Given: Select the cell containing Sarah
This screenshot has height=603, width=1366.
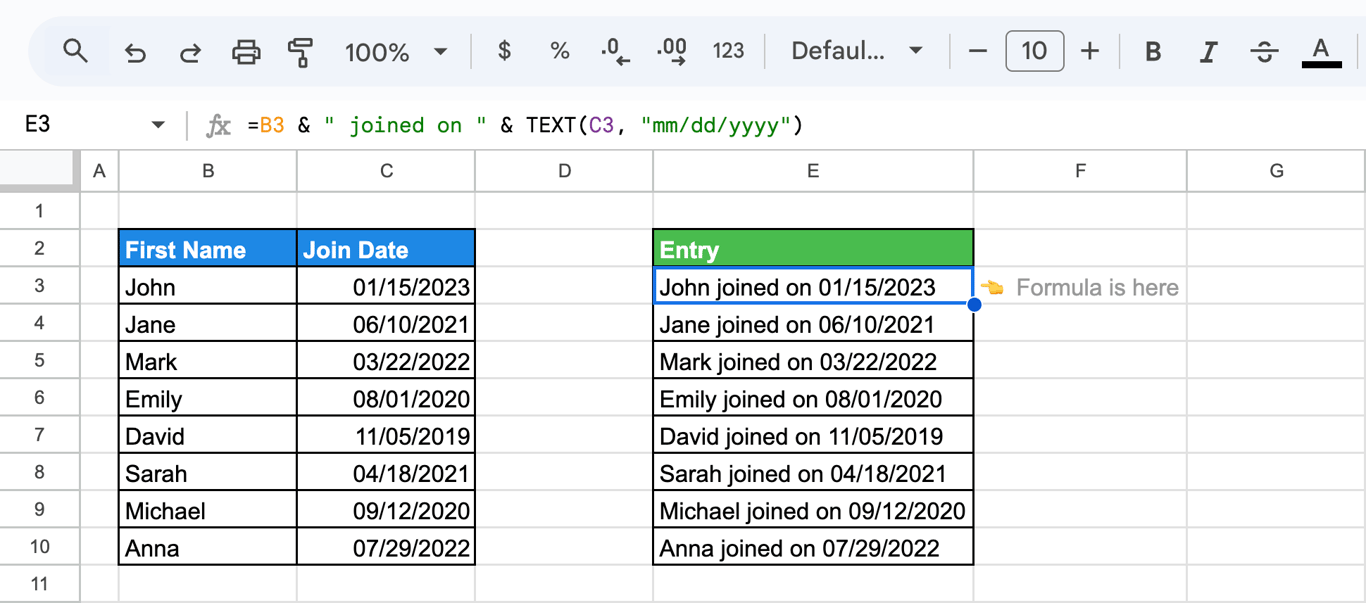Looking at the screenshot, I should point(208,473).
